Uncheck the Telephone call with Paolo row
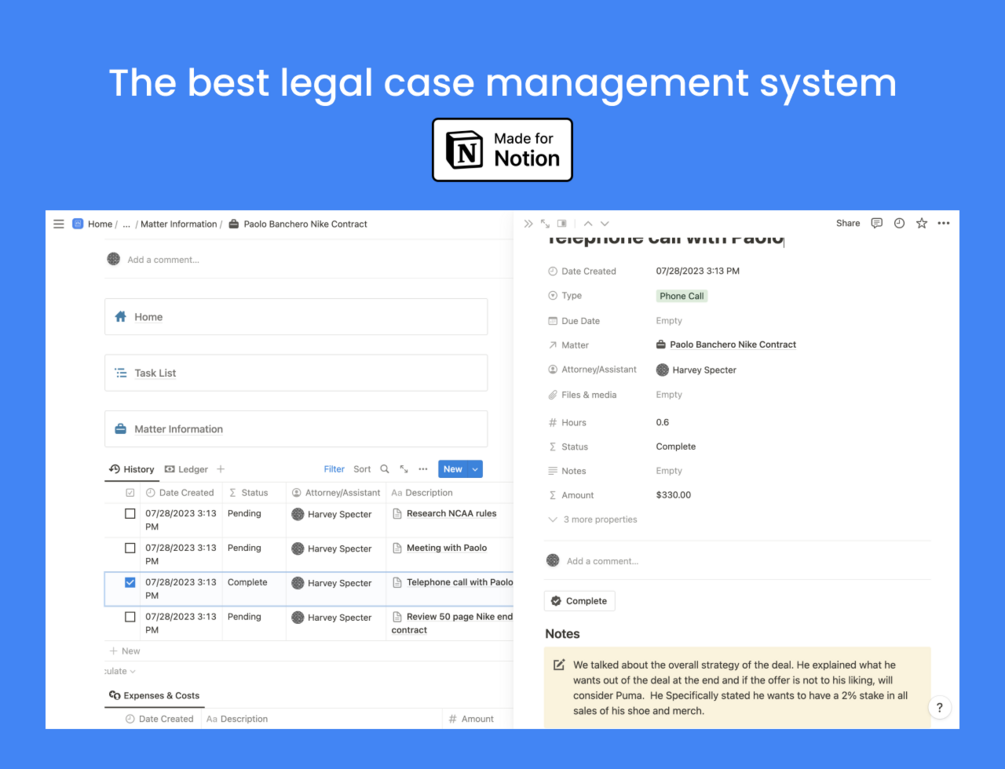The width and height of the screenshot is (1005, 769). [130, 583]
